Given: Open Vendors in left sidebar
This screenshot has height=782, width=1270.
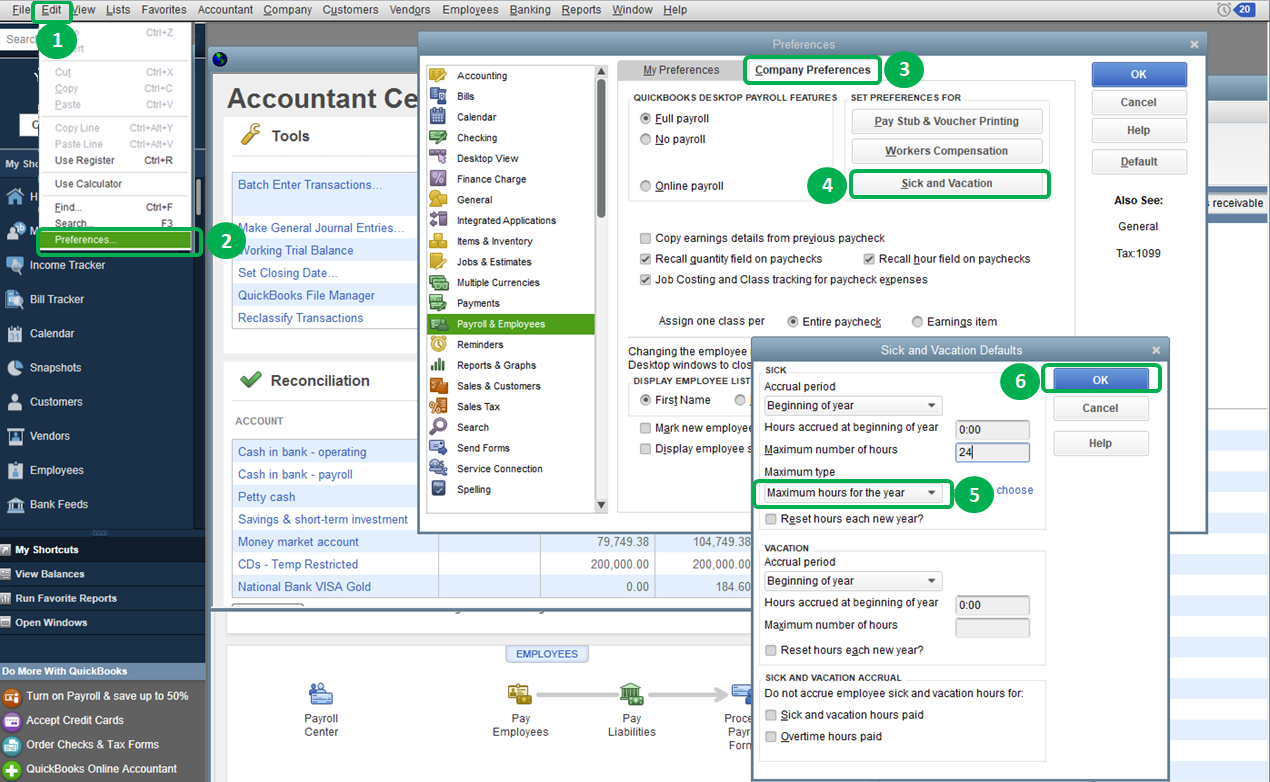Looking at the screenshot, I should 50,436.
